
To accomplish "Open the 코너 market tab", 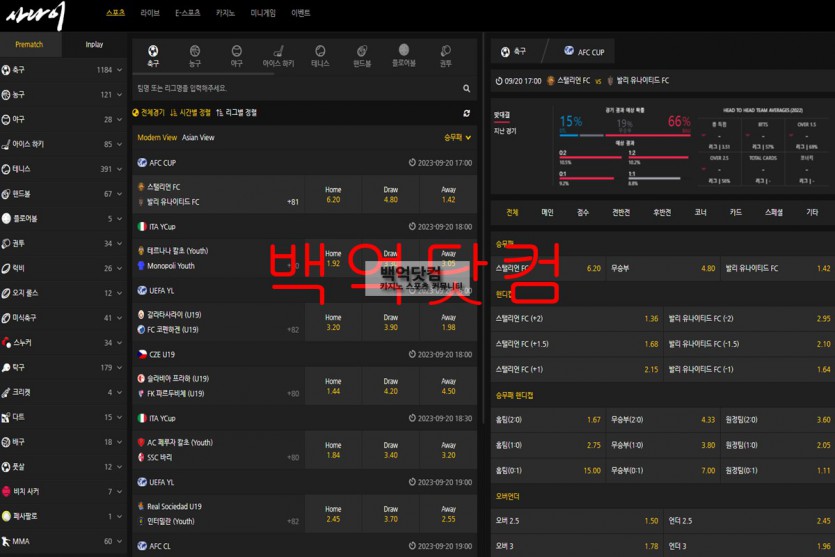I will (701, 212).
